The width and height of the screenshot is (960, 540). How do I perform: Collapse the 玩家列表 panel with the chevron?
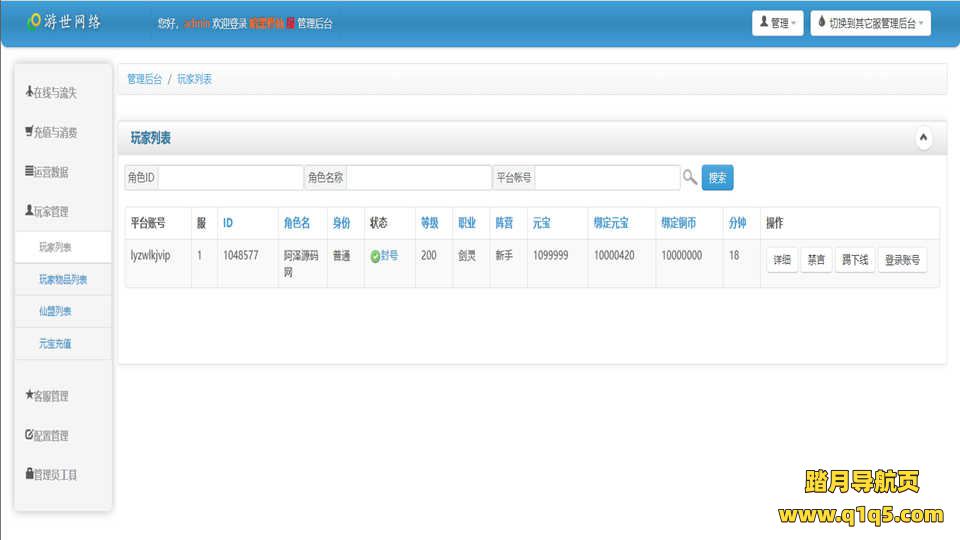click(x=923, y=138)
